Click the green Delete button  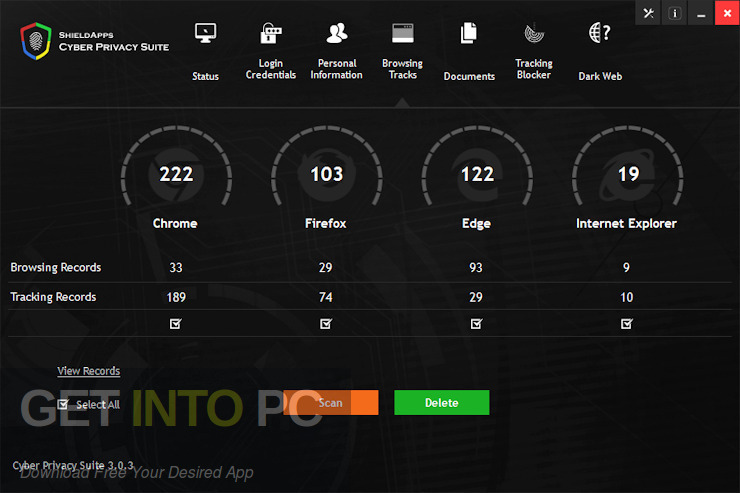pyautogui.click(x=442, y=402)
